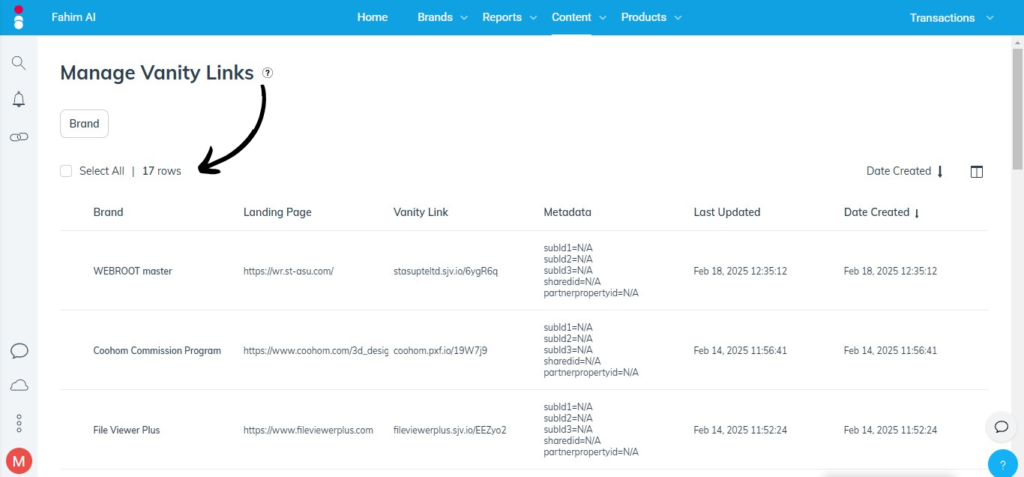Click the blue help question button

[1002, 463]
